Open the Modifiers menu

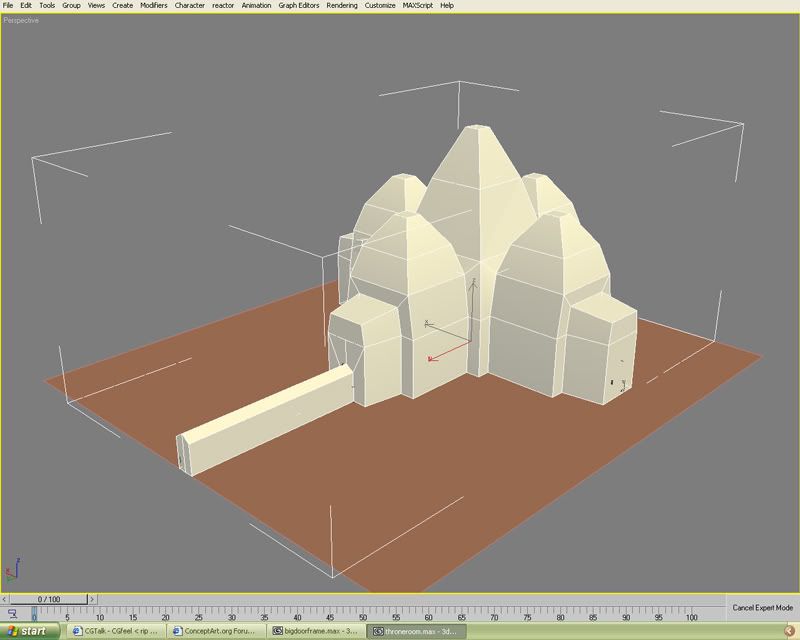point(153,5)
